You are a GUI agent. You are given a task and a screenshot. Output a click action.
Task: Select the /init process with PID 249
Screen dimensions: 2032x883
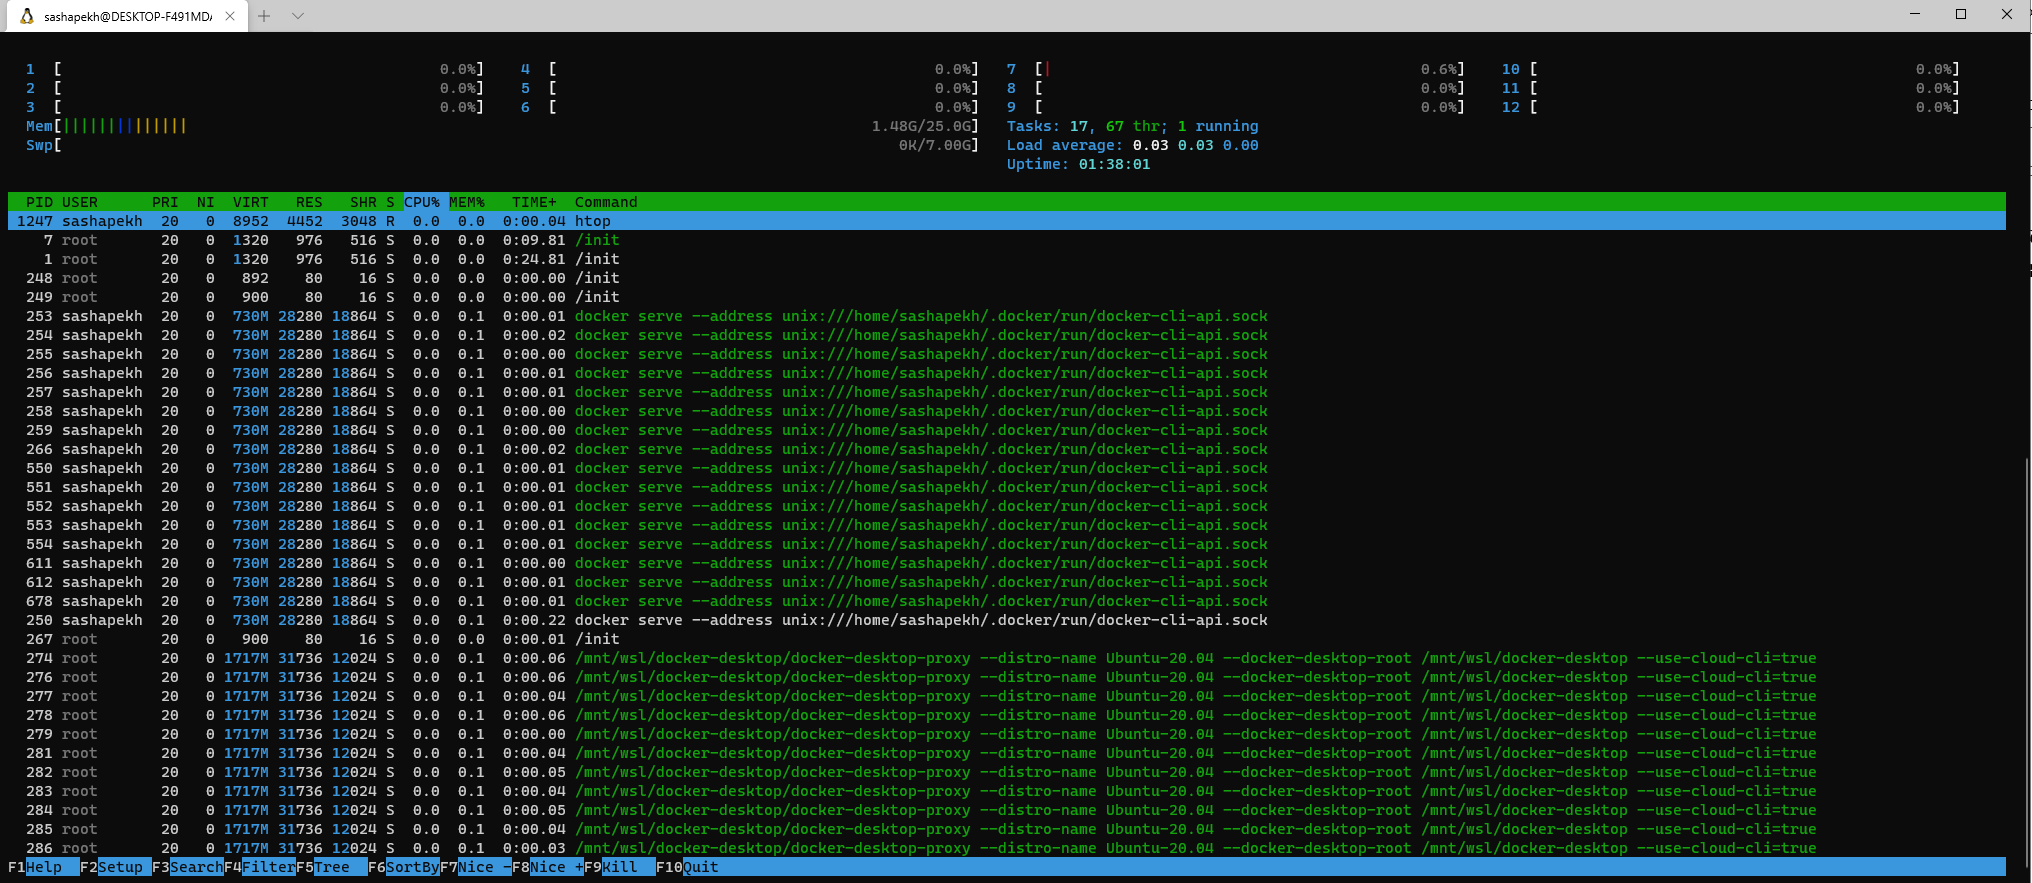tap(1007, 297)
